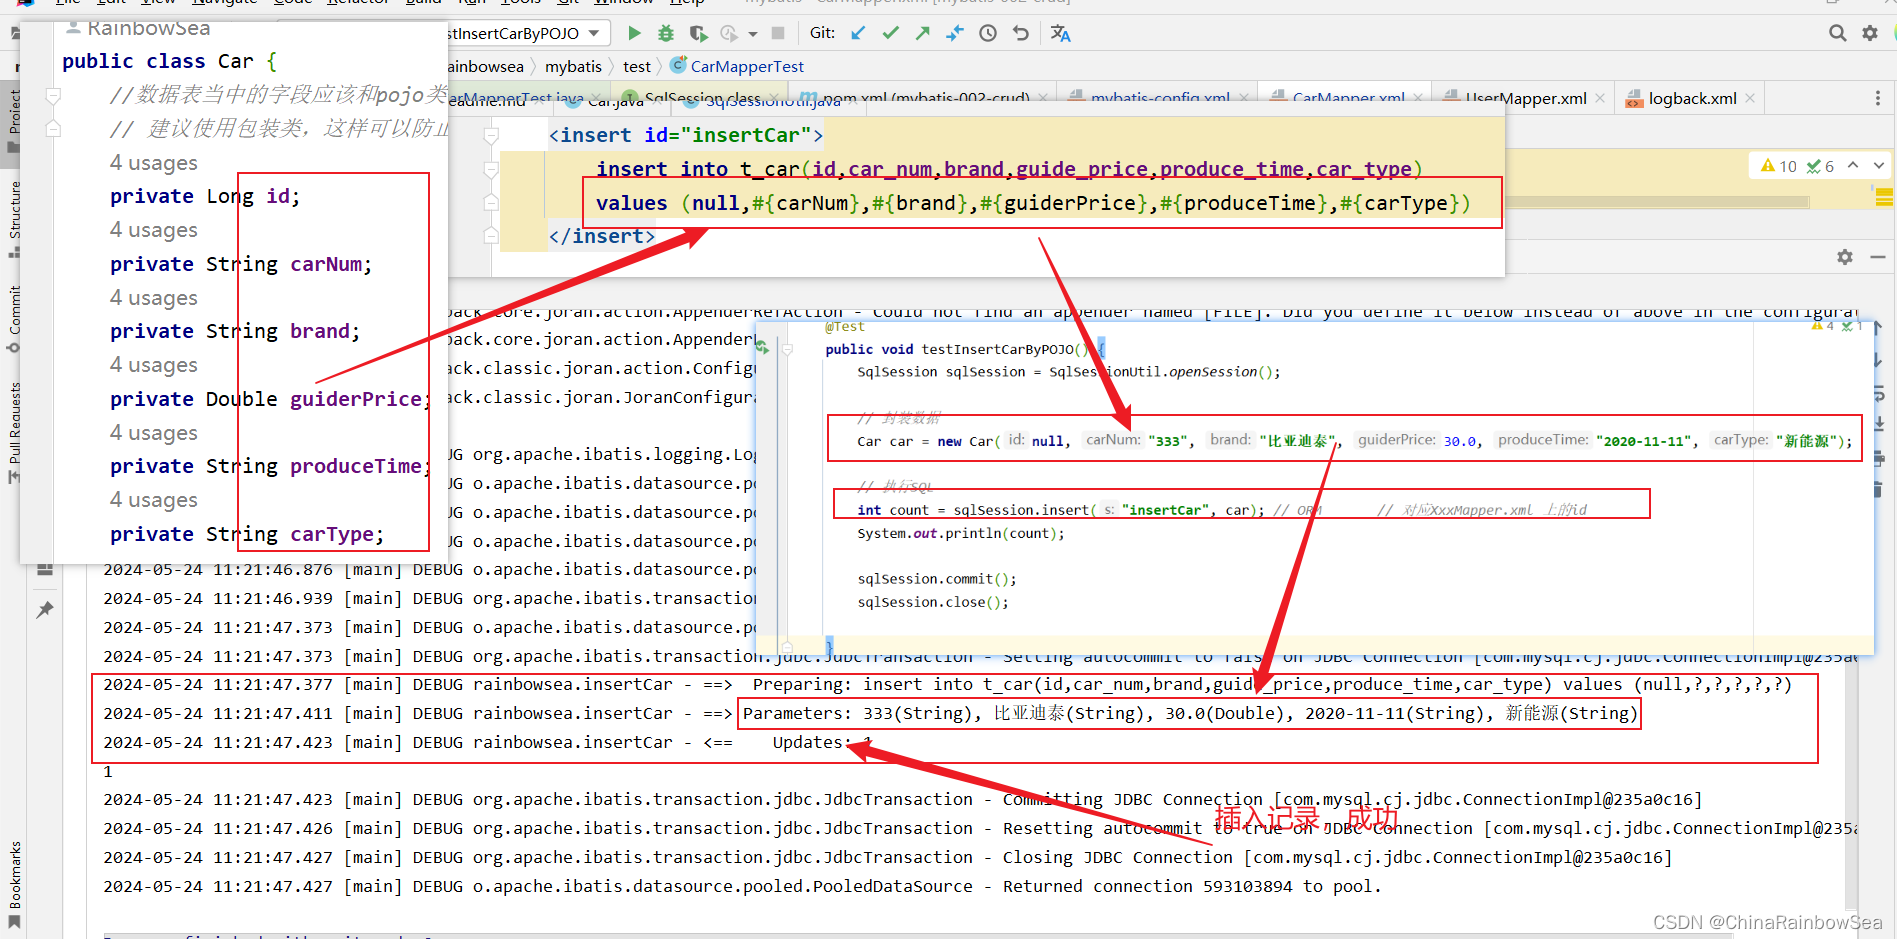This screenshot has width=1897, height=939.
Task: Click the 'Returned connection 593103894 to pool' log line
Action: (742, 886)
